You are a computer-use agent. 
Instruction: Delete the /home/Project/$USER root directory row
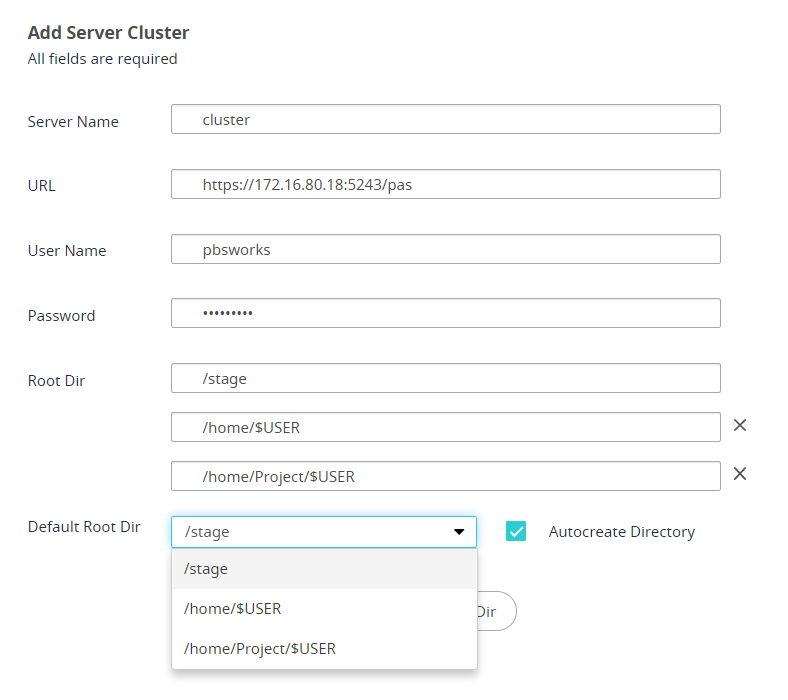point(740,474)
